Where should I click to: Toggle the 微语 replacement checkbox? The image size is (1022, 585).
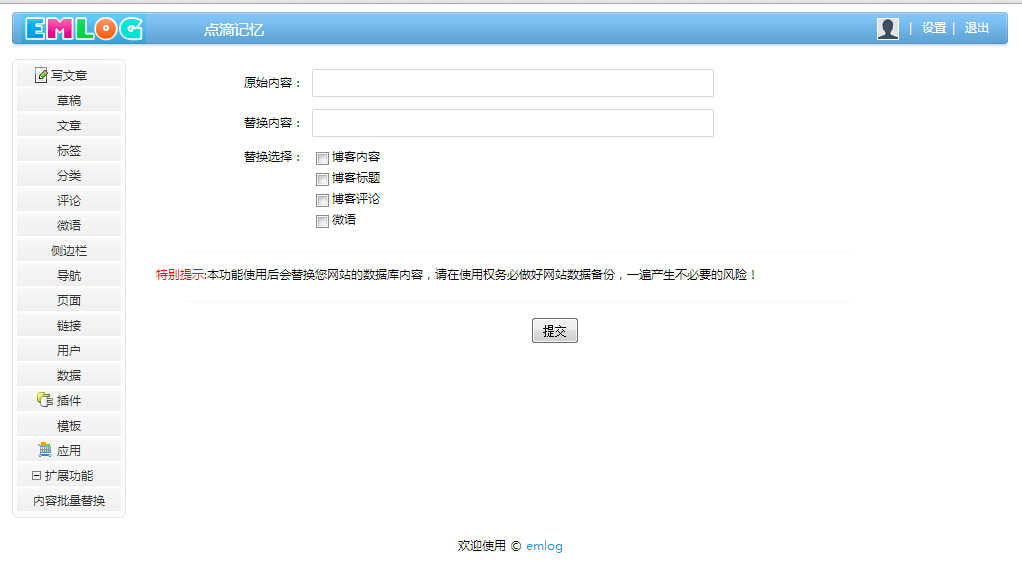tap(322, 221)
